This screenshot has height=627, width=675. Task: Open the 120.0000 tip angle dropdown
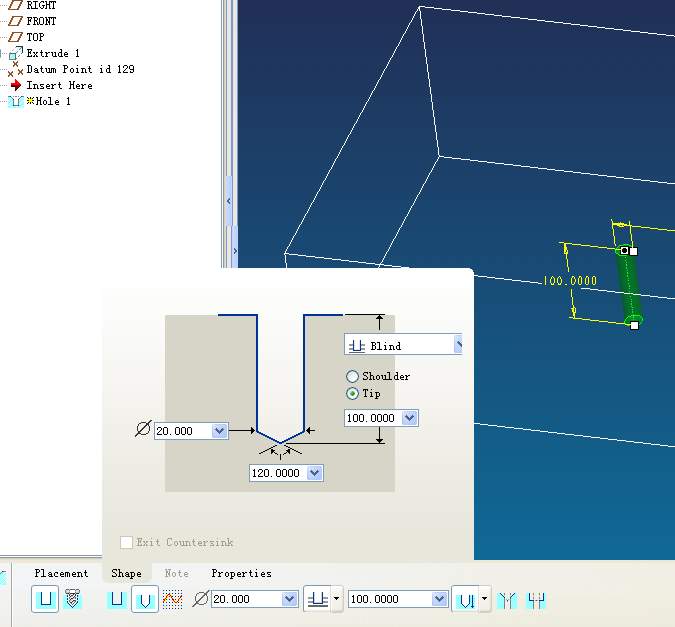(315, 473)
